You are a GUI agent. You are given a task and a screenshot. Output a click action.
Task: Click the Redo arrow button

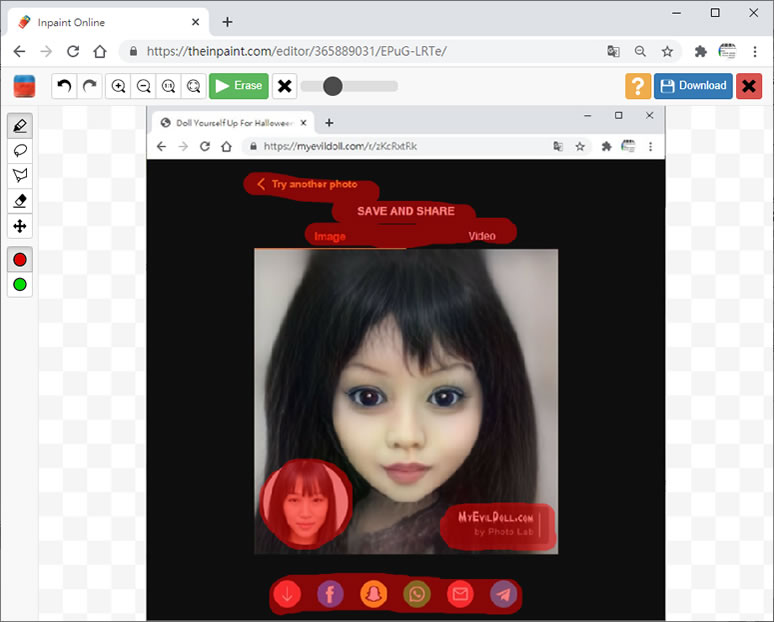(x=90, y=86)
